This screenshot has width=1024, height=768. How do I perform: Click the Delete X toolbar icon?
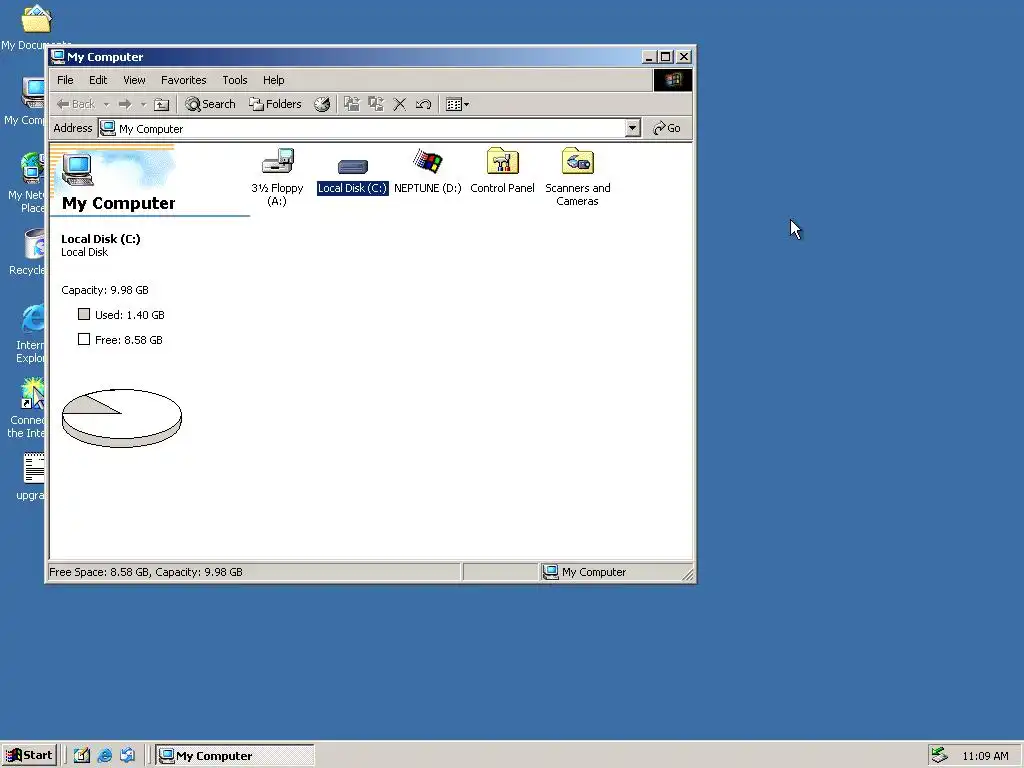coord(400,104)
